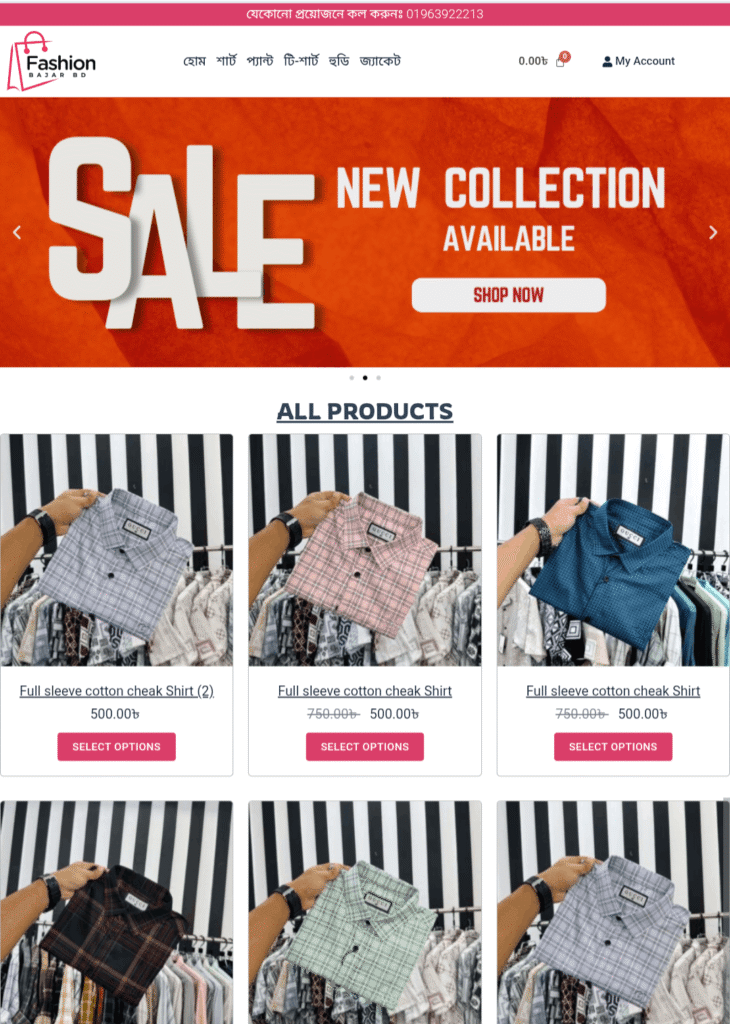Select the first slider dot indicator
This screenshot has height=1024, width=730.
pos(352,377)
